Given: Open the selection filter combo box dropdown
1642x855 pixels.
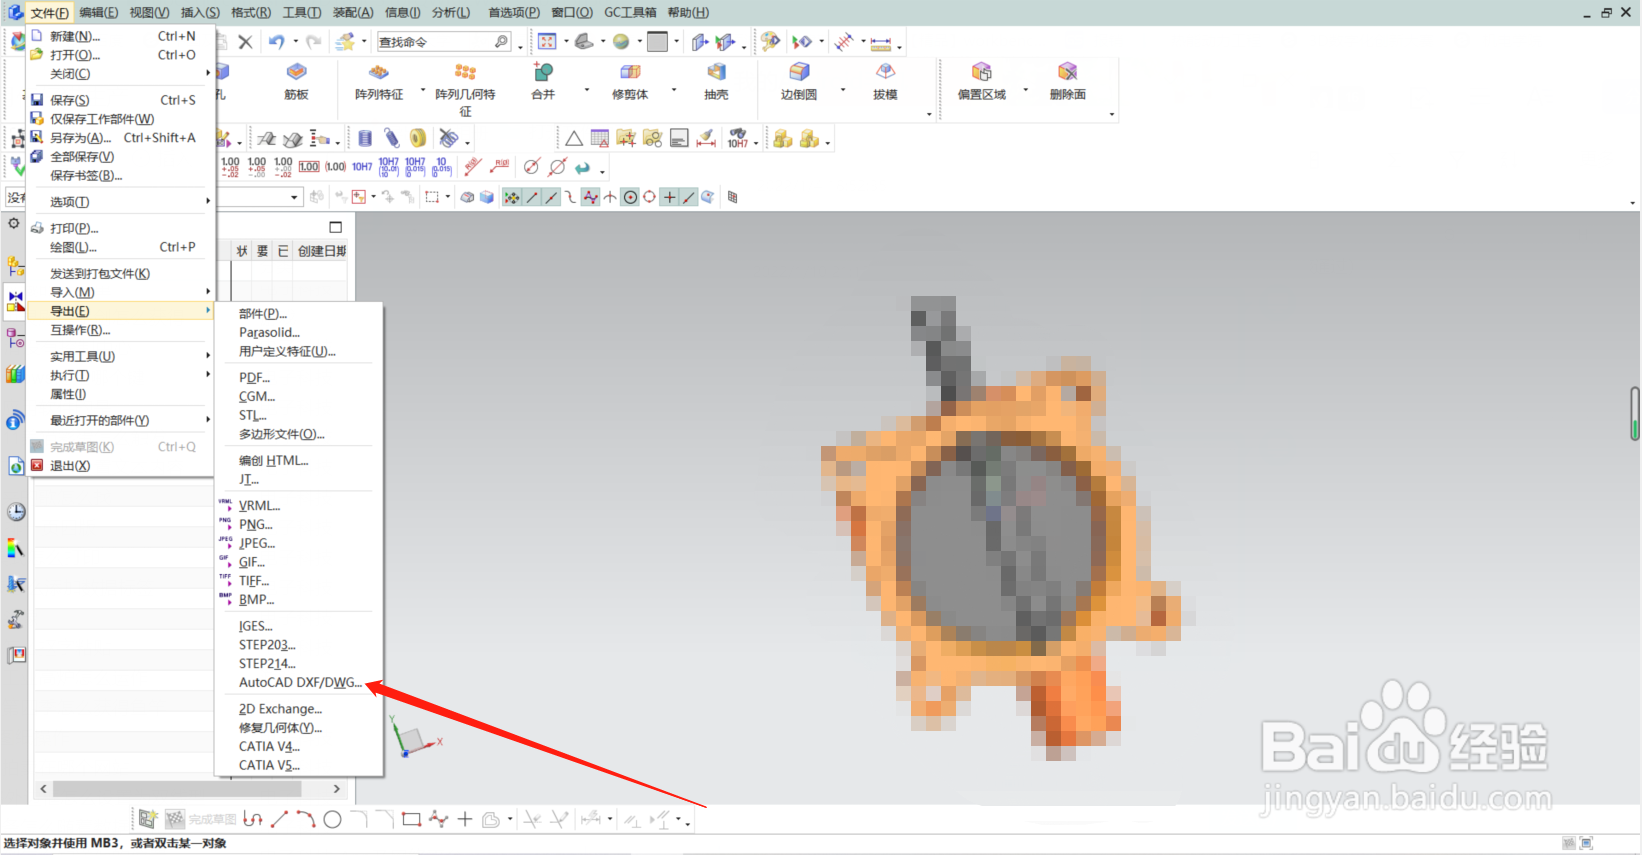Looking at the screenshot, I should [x=294, y=197].
